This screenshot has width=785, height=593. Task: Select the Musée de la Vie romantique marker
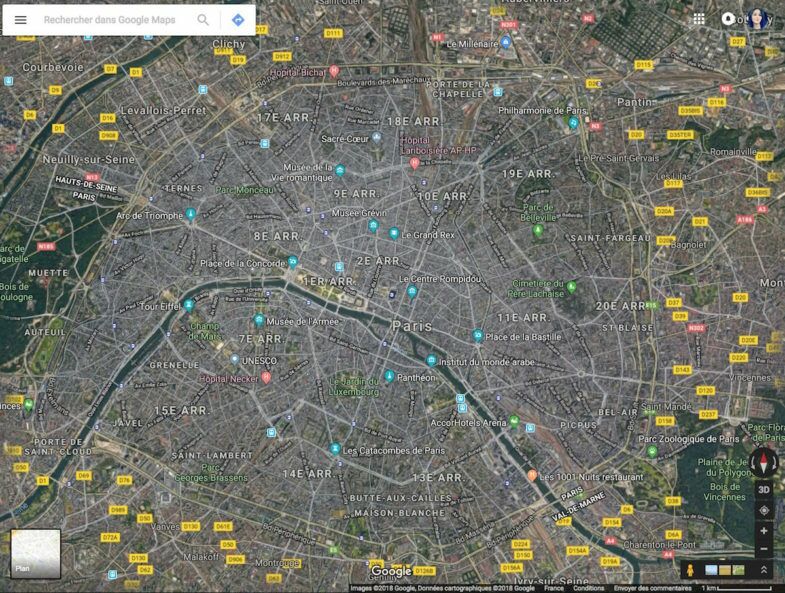tap(340, 170)
